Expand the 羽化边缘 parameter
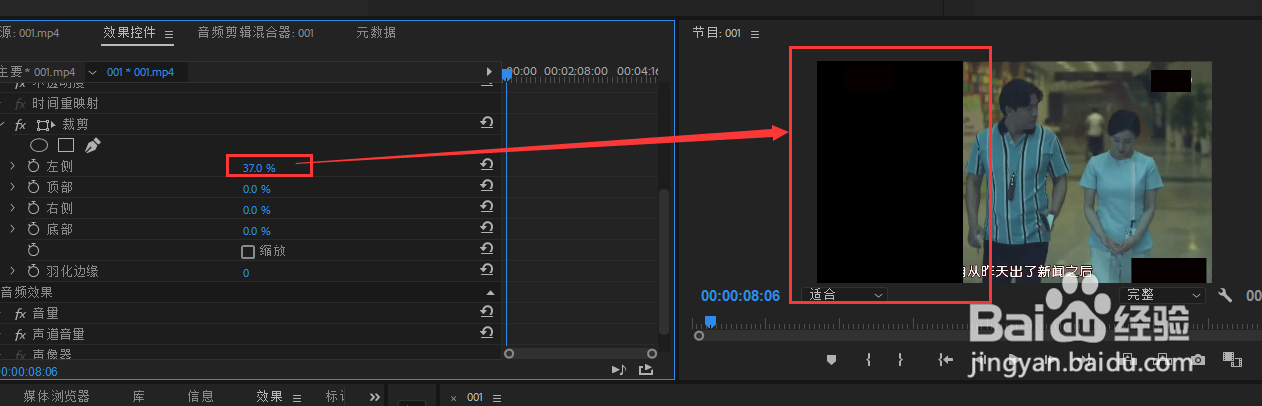The image size is (1262, 406). click(12, 272)
